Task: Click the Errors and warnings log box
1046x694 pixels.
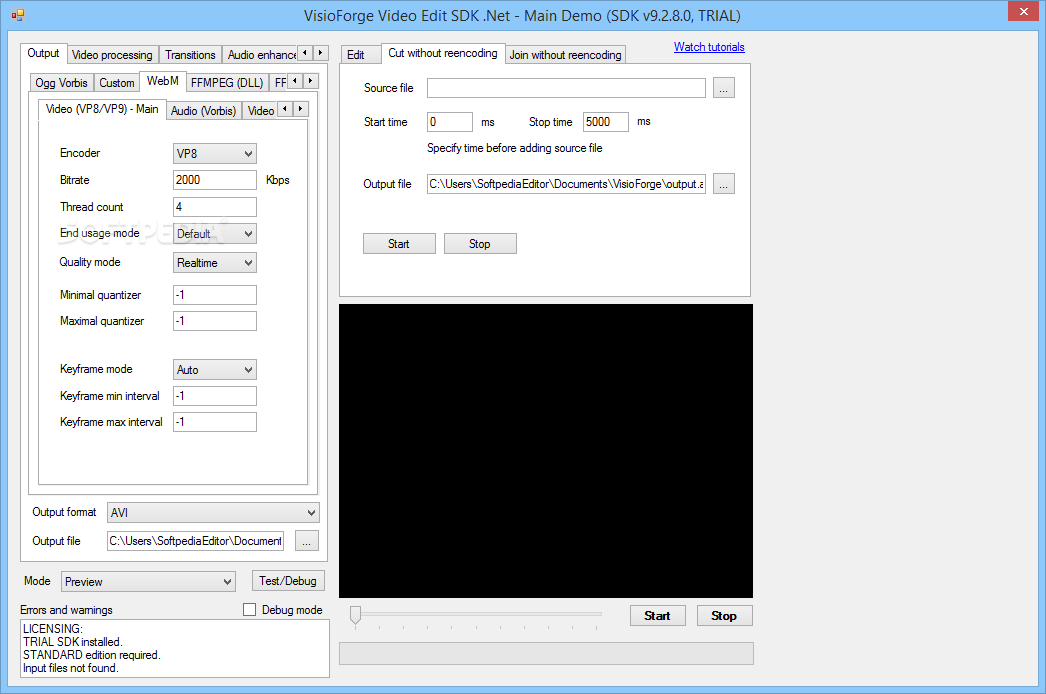Action: point(175,649)
